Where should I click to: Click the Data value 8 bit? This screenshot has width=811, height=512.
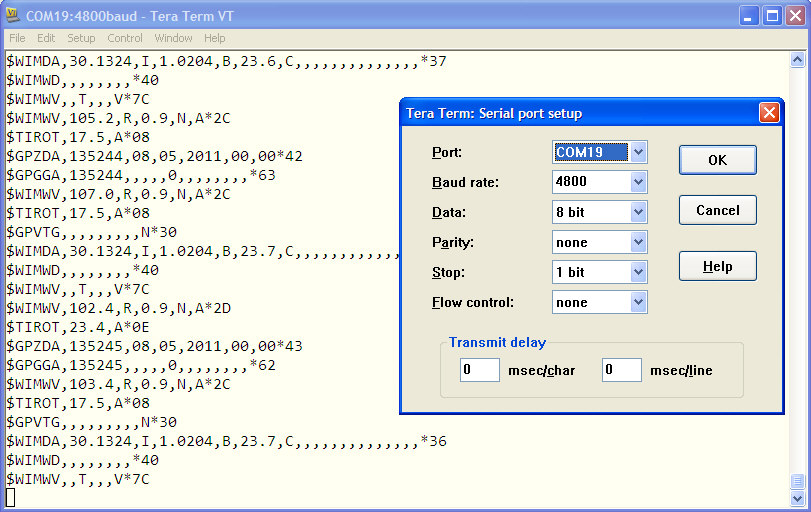(570, 212)
